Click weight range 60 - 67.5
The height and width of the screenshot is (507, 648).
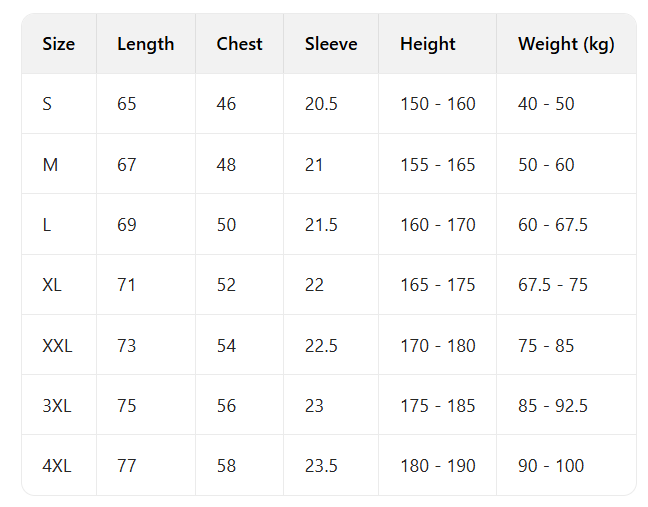pos(552,225)
